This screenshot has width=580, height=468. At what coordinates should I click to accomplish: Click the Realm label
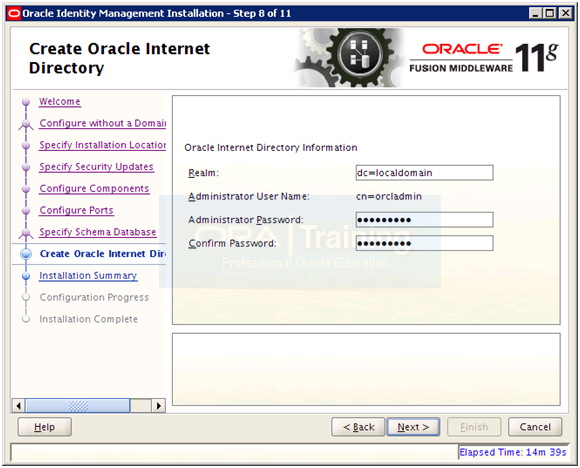coord(203,173)
